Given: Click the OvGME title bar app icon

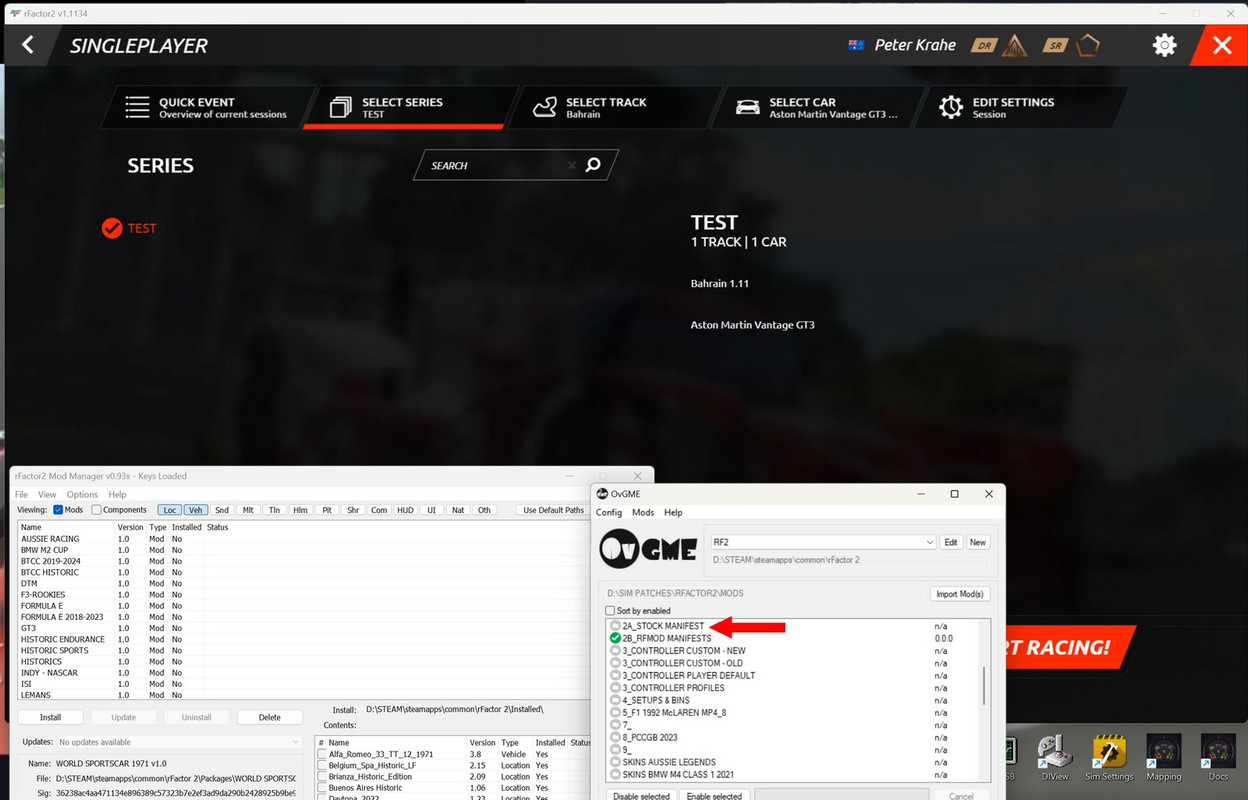Looking at the screenshot, I should (x=602, y=494).
